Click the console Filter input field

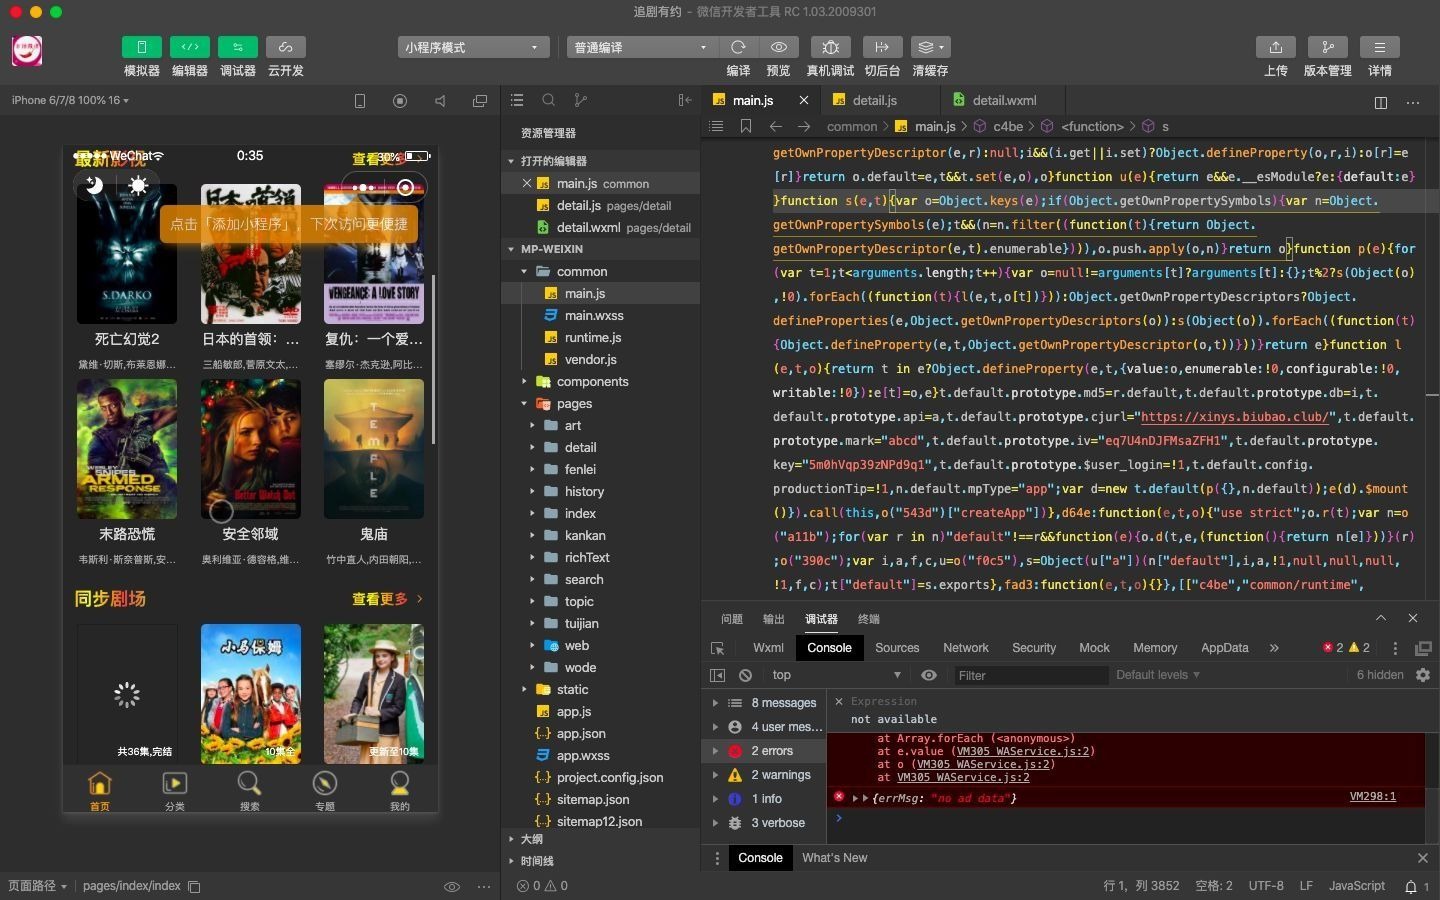[1030, 675]
